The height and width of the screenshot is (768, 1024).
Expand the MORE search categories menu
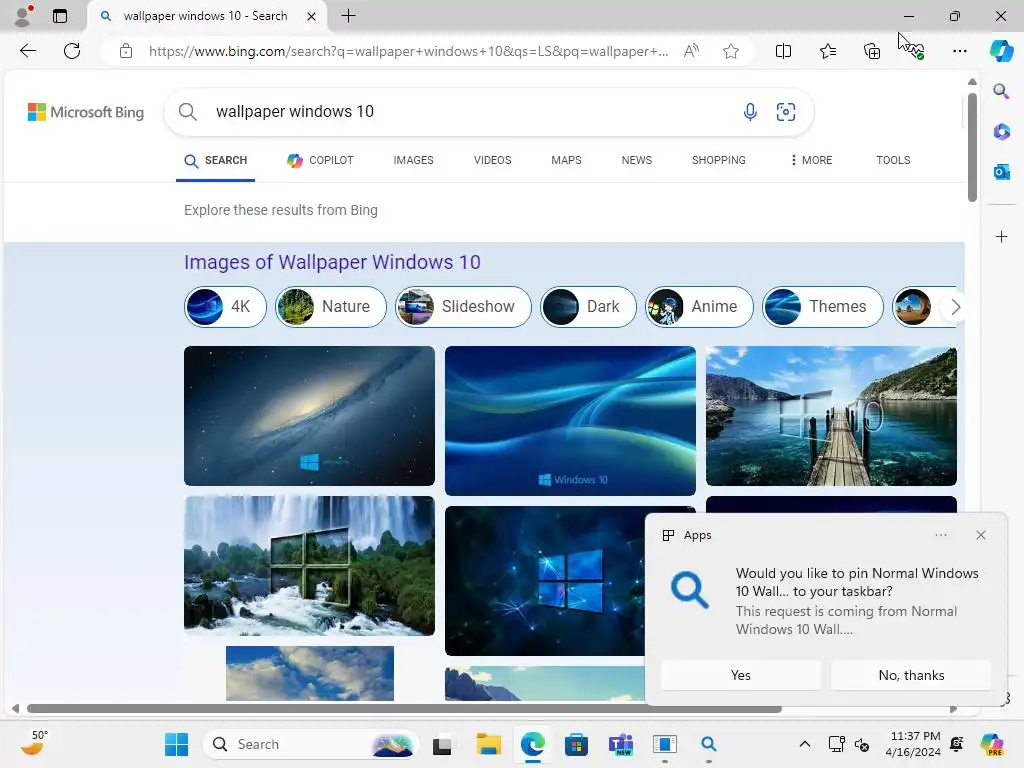pyautogui.click(x=811, y=161)
